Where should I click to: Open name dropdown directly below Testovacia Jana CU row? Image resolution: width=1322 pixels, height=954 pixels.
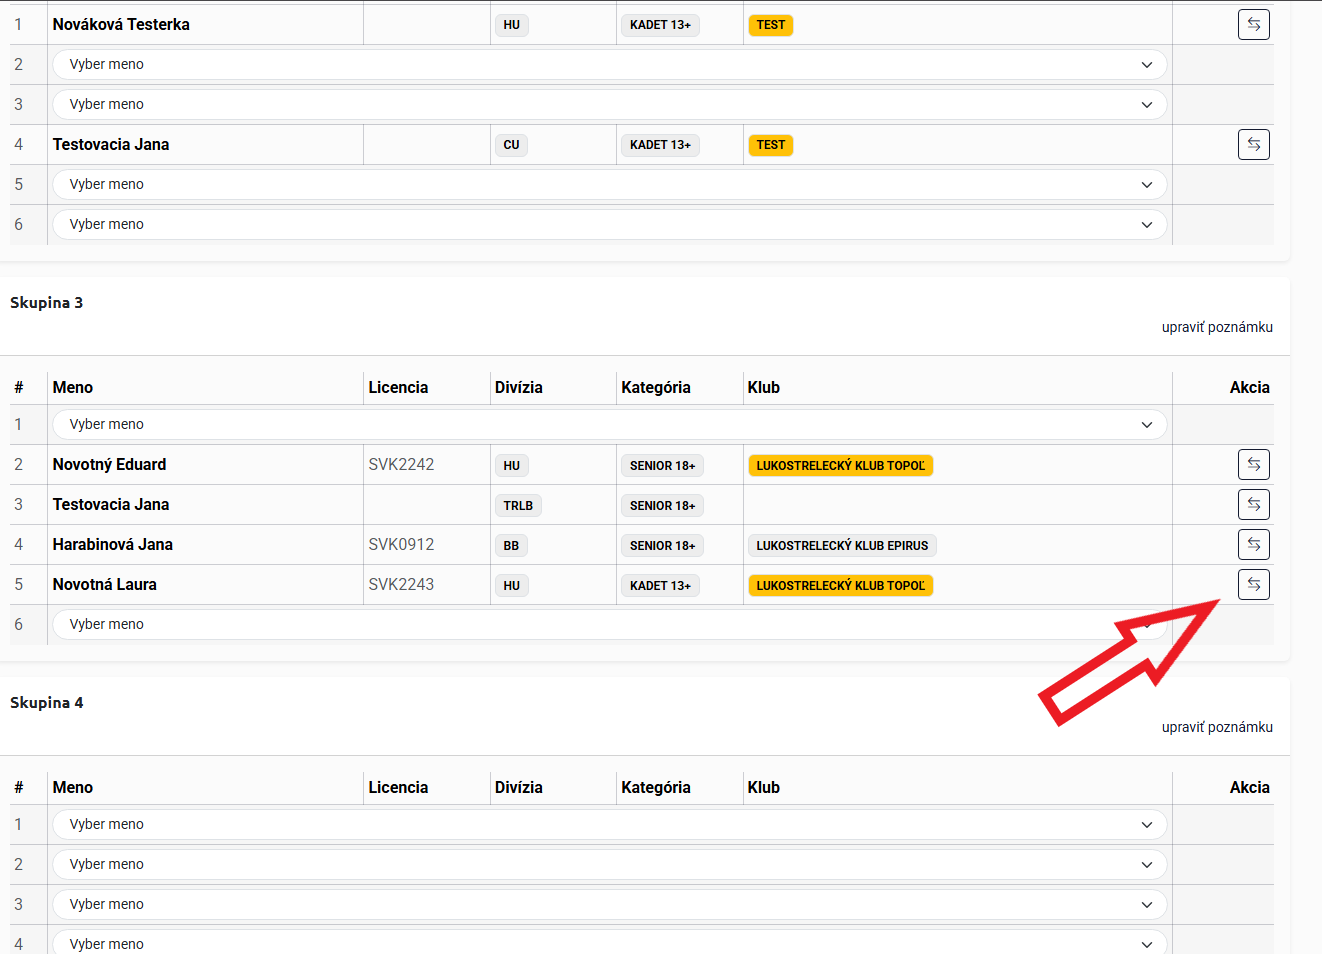(x=609, y=185)
